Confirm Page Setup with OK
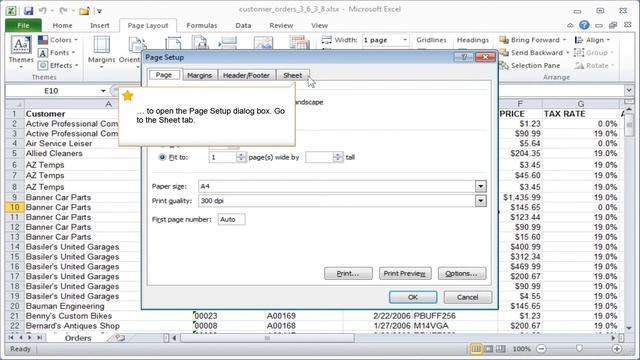Image resolution: width=640 pixels, height=360 pixels. tap(413, 297)
